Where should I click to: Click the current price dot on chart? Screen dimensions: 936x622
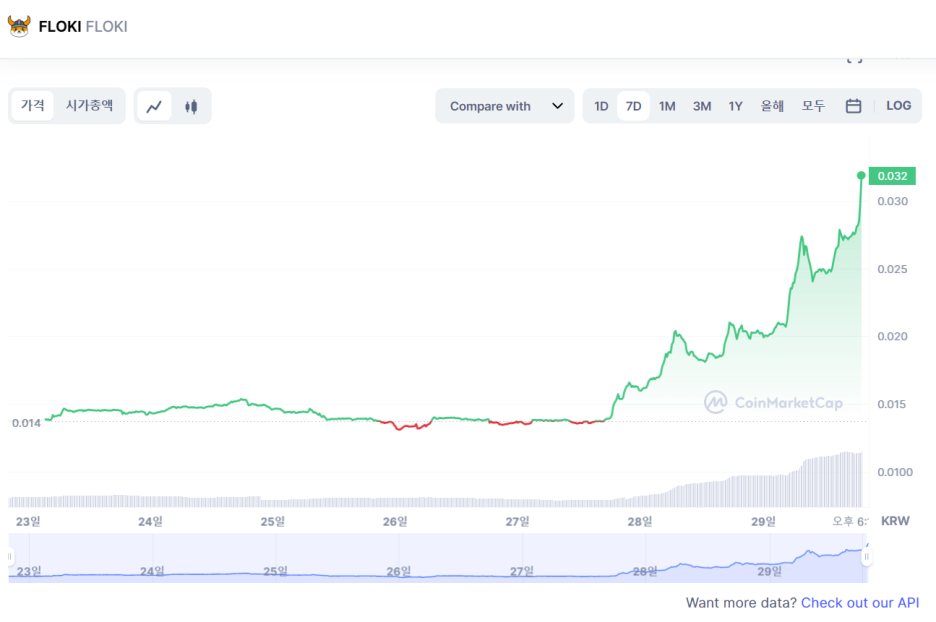pyautogui.click(x=861, y=175)
